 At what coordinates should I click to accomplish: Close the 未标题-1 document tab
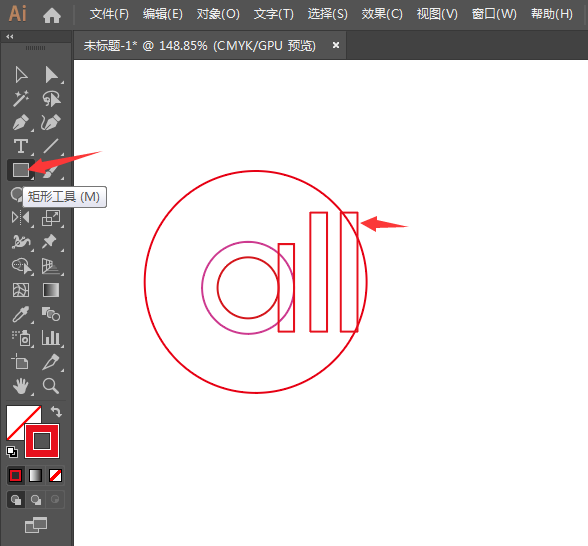pyautogui.click(x=336, y=45)
